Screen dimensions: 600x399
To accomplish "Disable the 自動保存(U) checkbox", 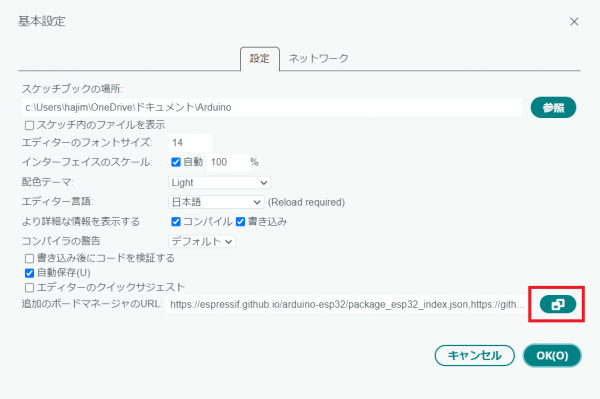I will click(x=29, y=273).
